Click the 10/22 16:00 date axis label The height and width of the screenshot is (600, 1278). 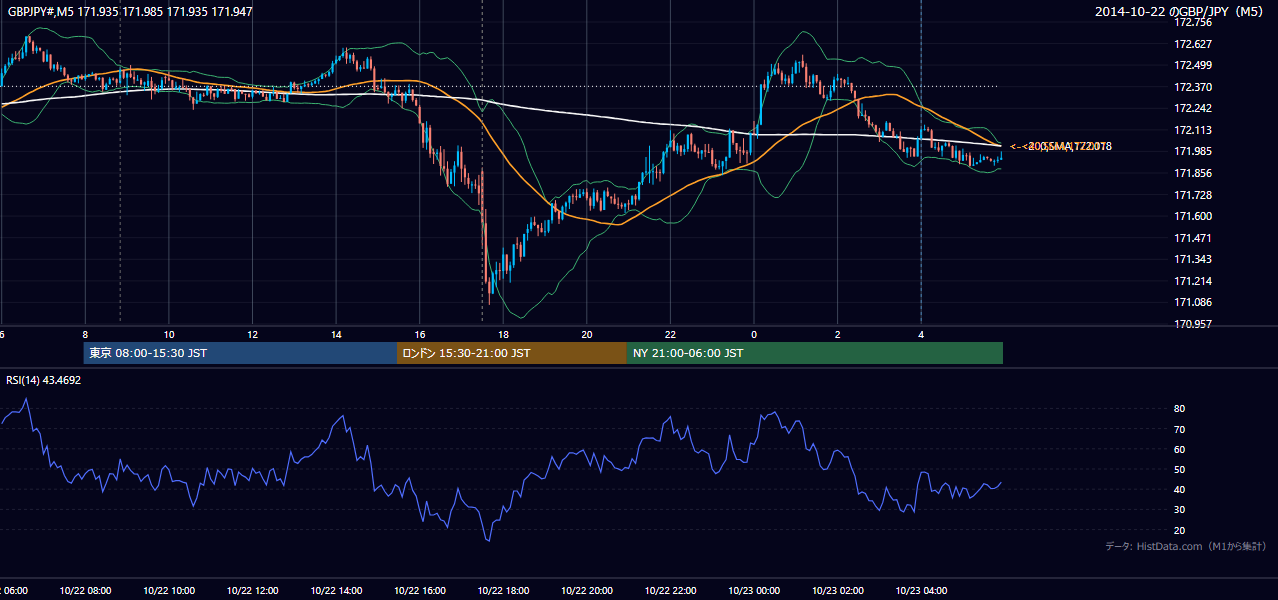[x=420, y=591]
